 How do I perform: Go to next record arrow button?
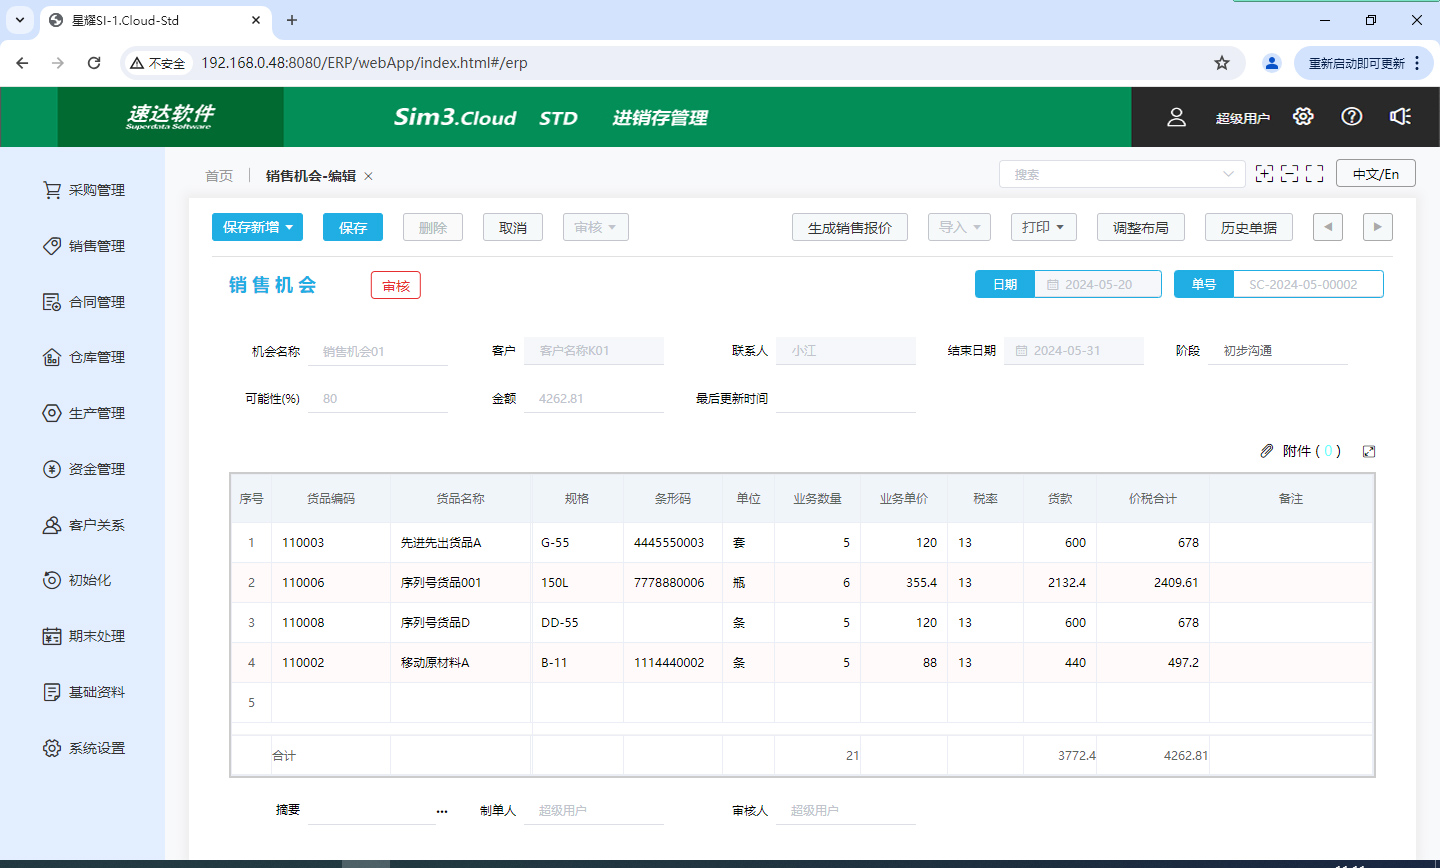tap(1377, 227)
